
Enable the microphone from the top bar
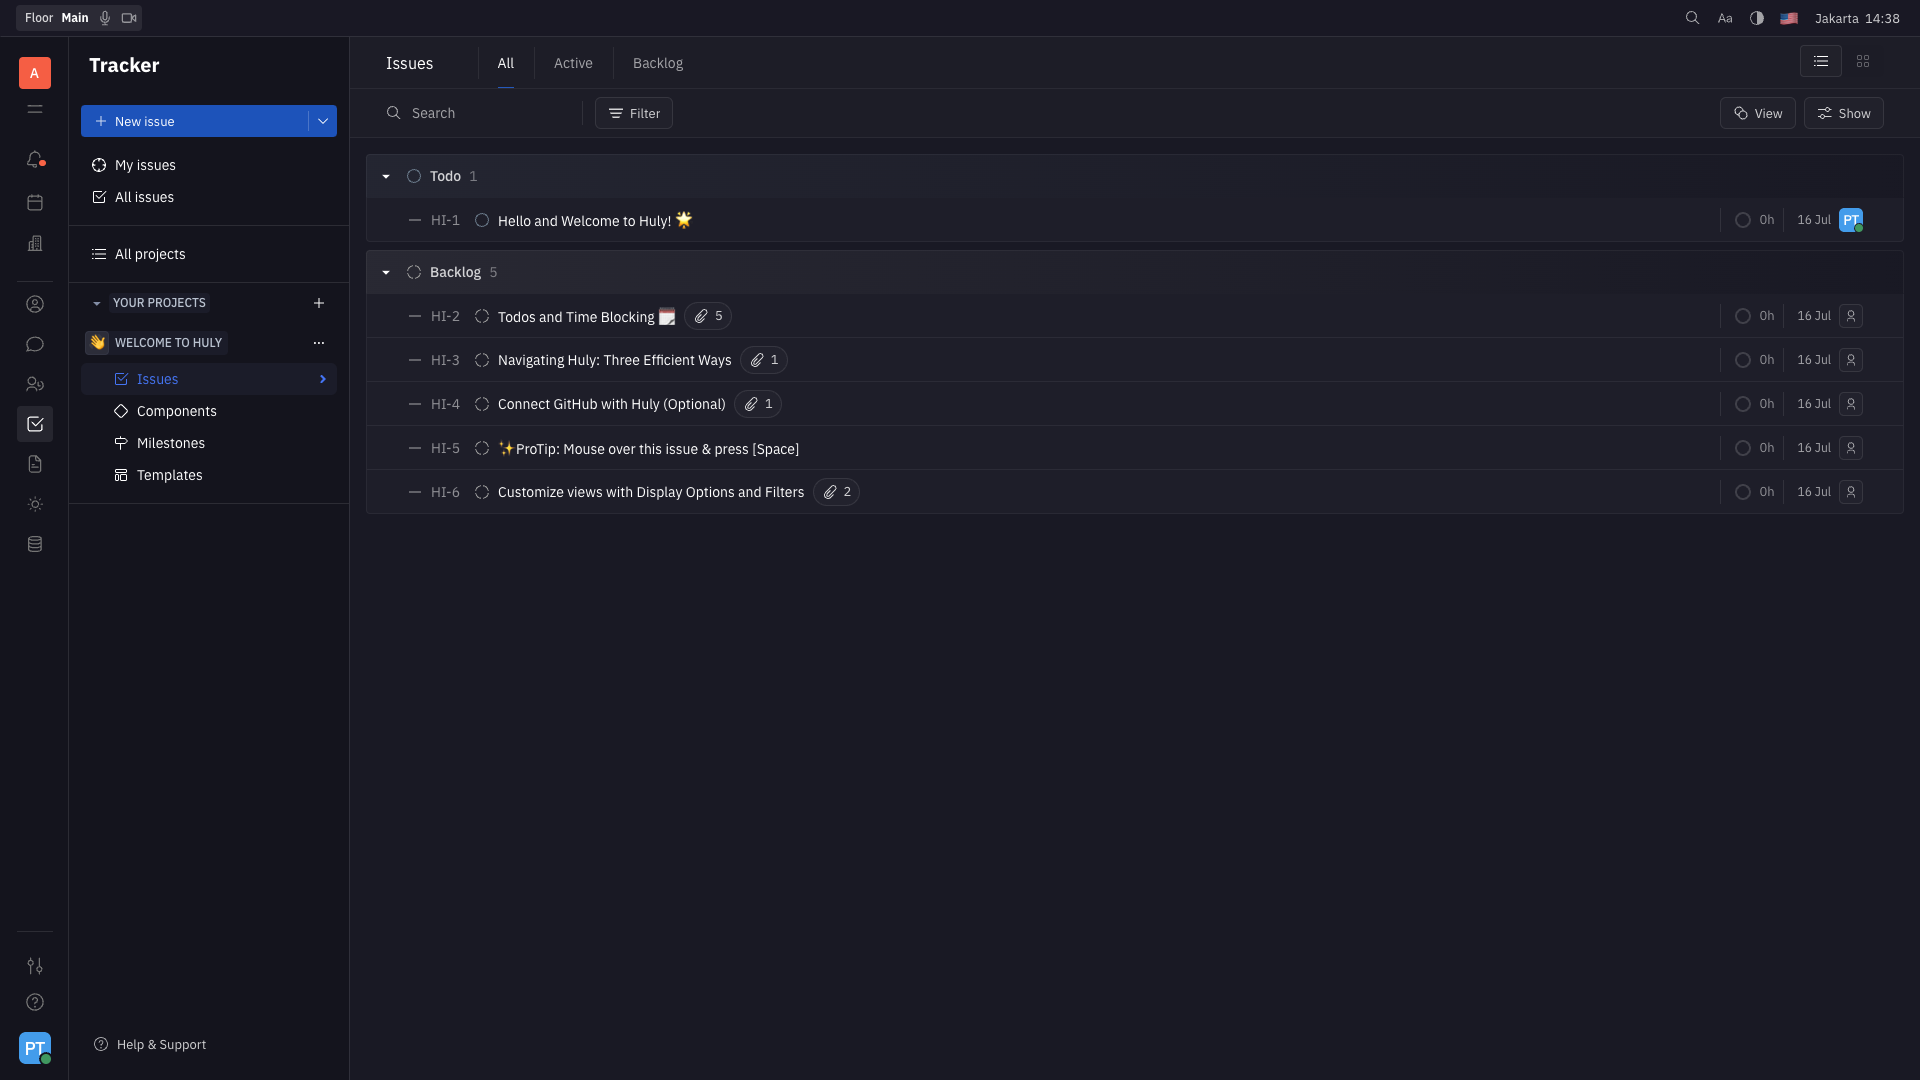coord(104,17)
